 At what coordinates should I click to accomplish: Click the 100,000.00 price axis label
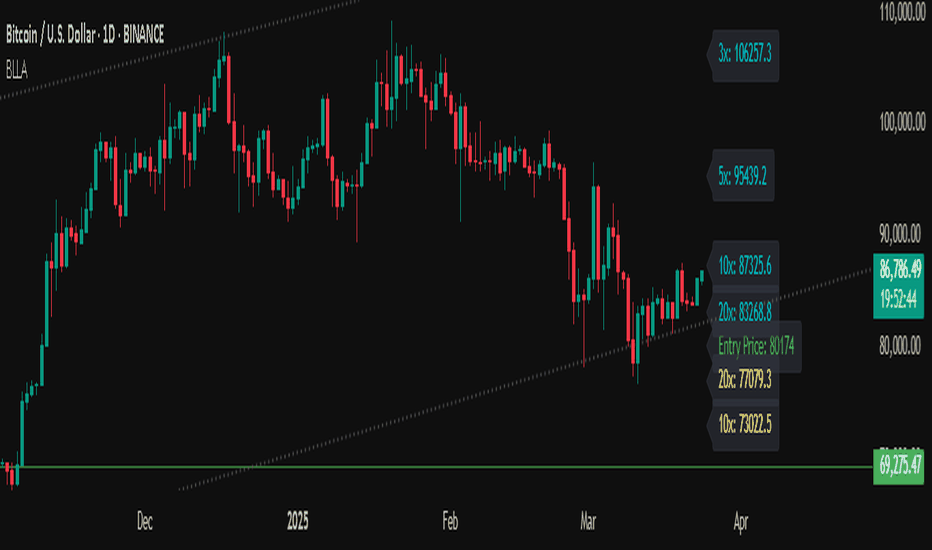[x=902, y=122]
